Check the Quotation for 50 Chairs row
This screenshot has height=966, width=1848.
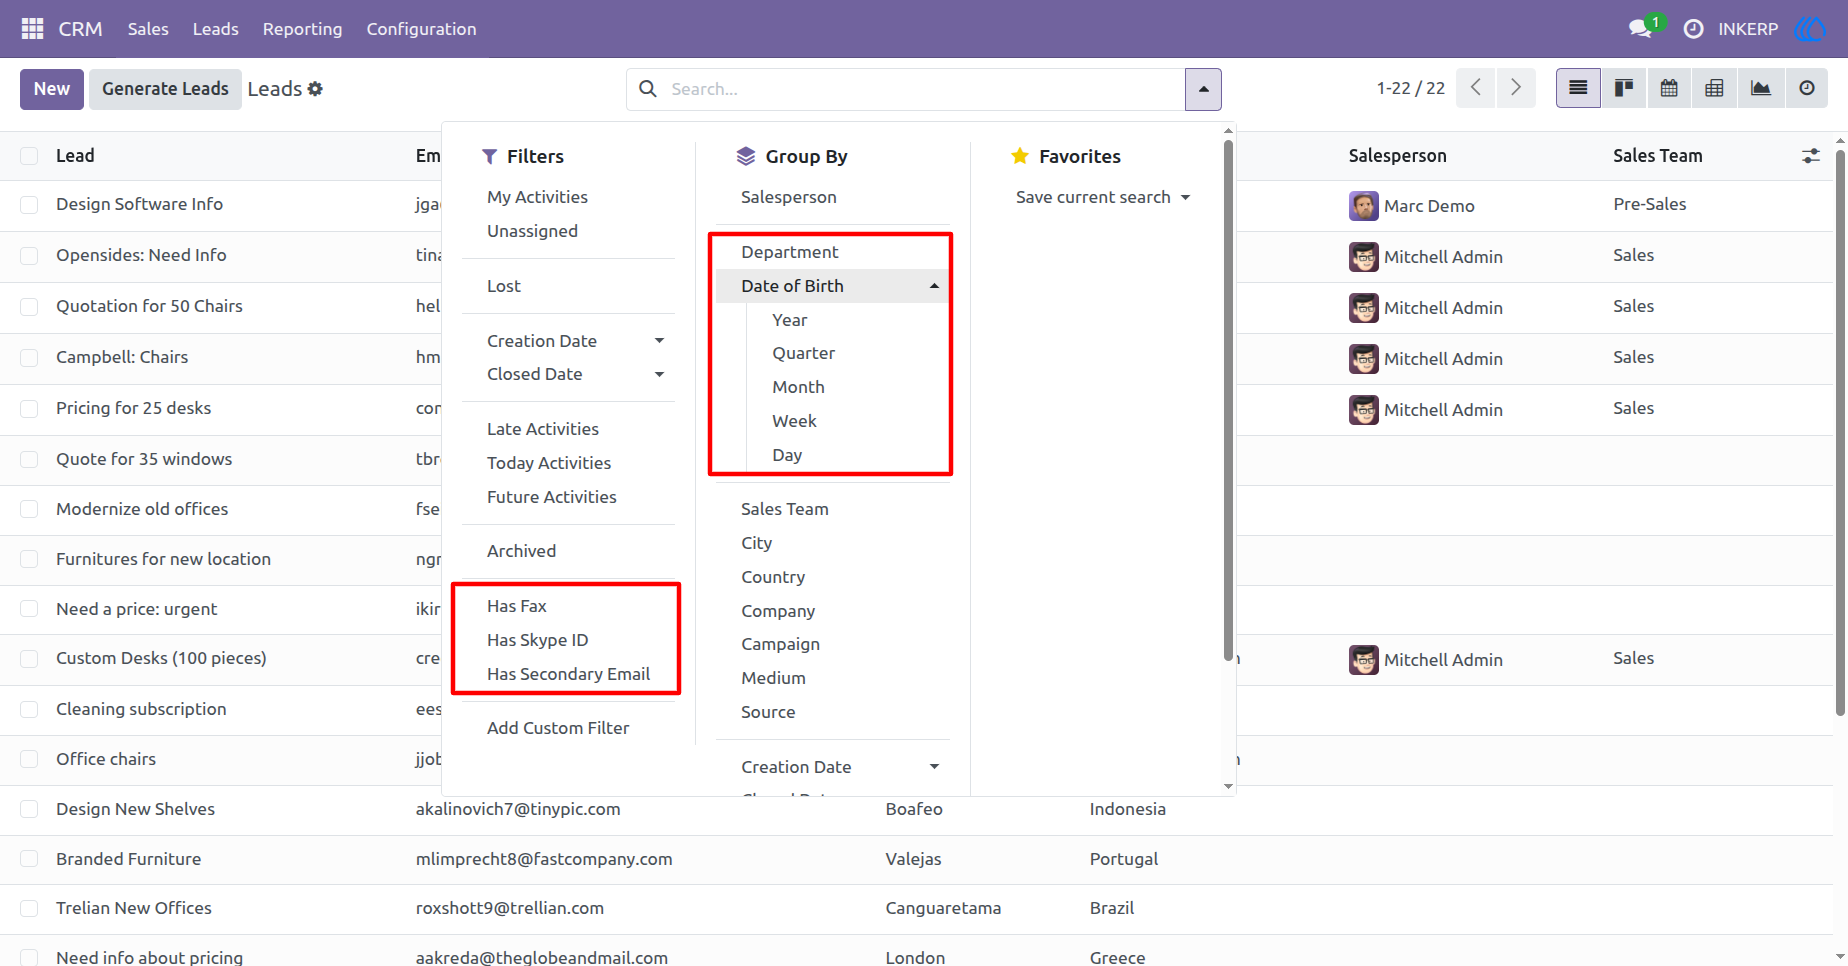tap(29, 307)
